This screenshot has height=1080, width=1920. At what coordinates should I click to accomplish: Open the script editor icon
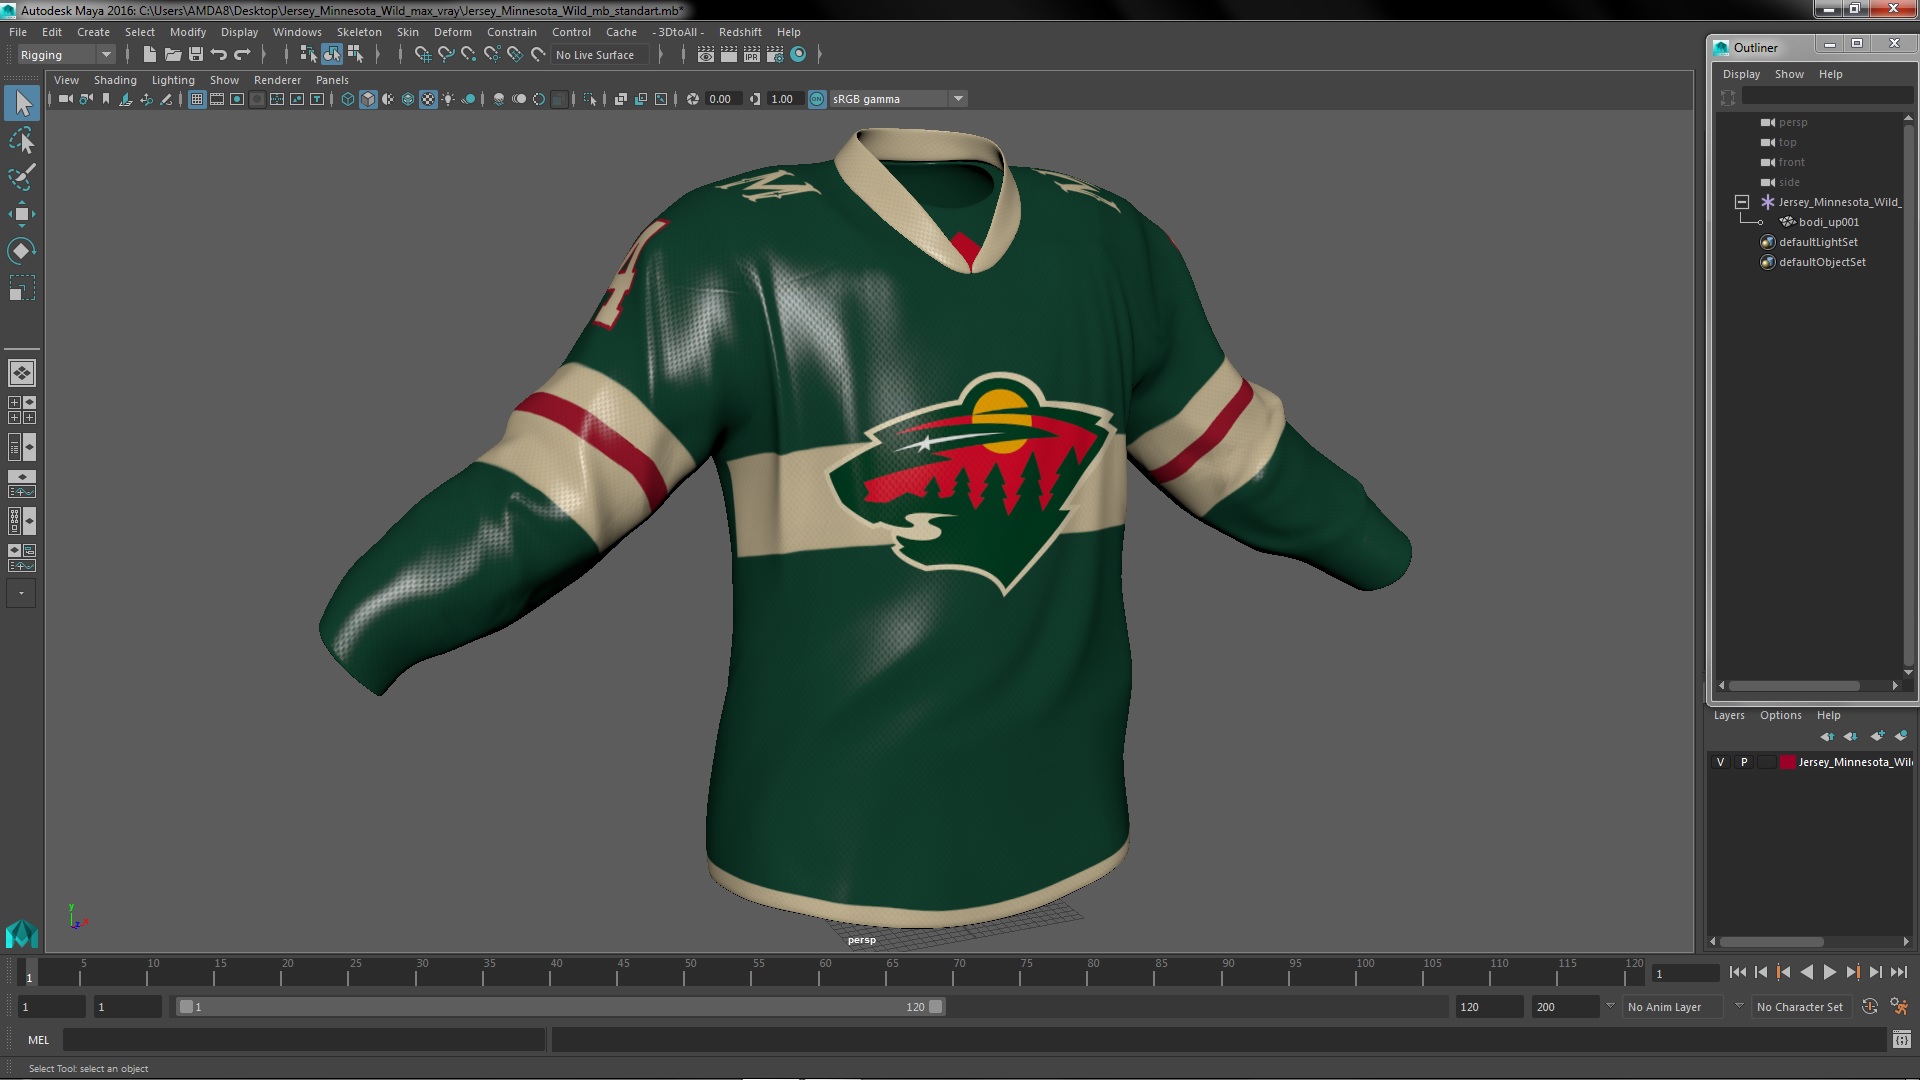[1901, 1040]
